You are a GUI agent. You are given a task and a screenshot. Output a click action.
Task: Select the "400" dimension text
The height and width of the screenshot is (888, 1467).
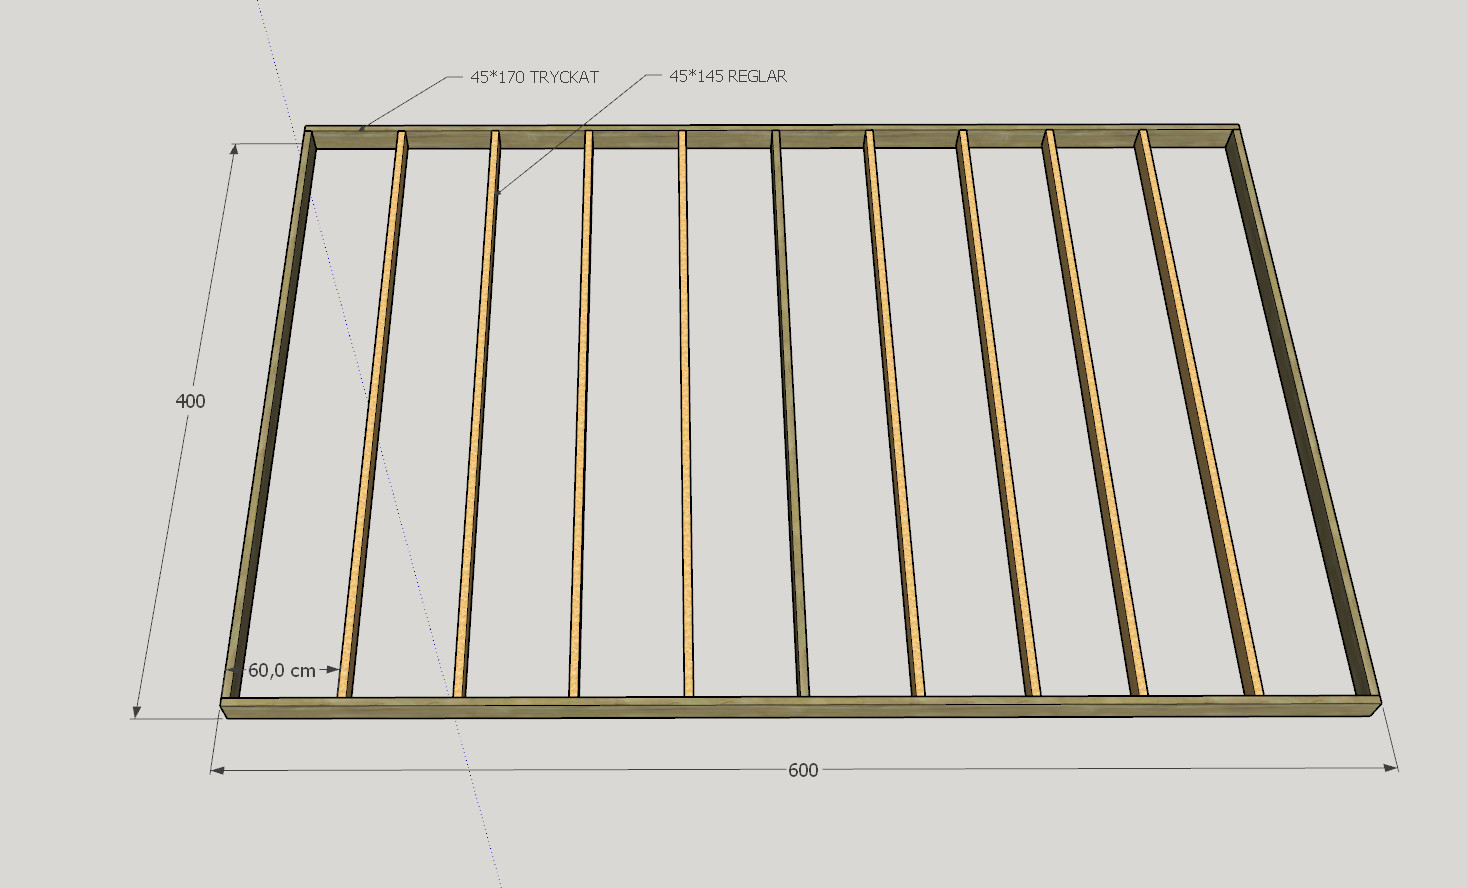[190, 401]
